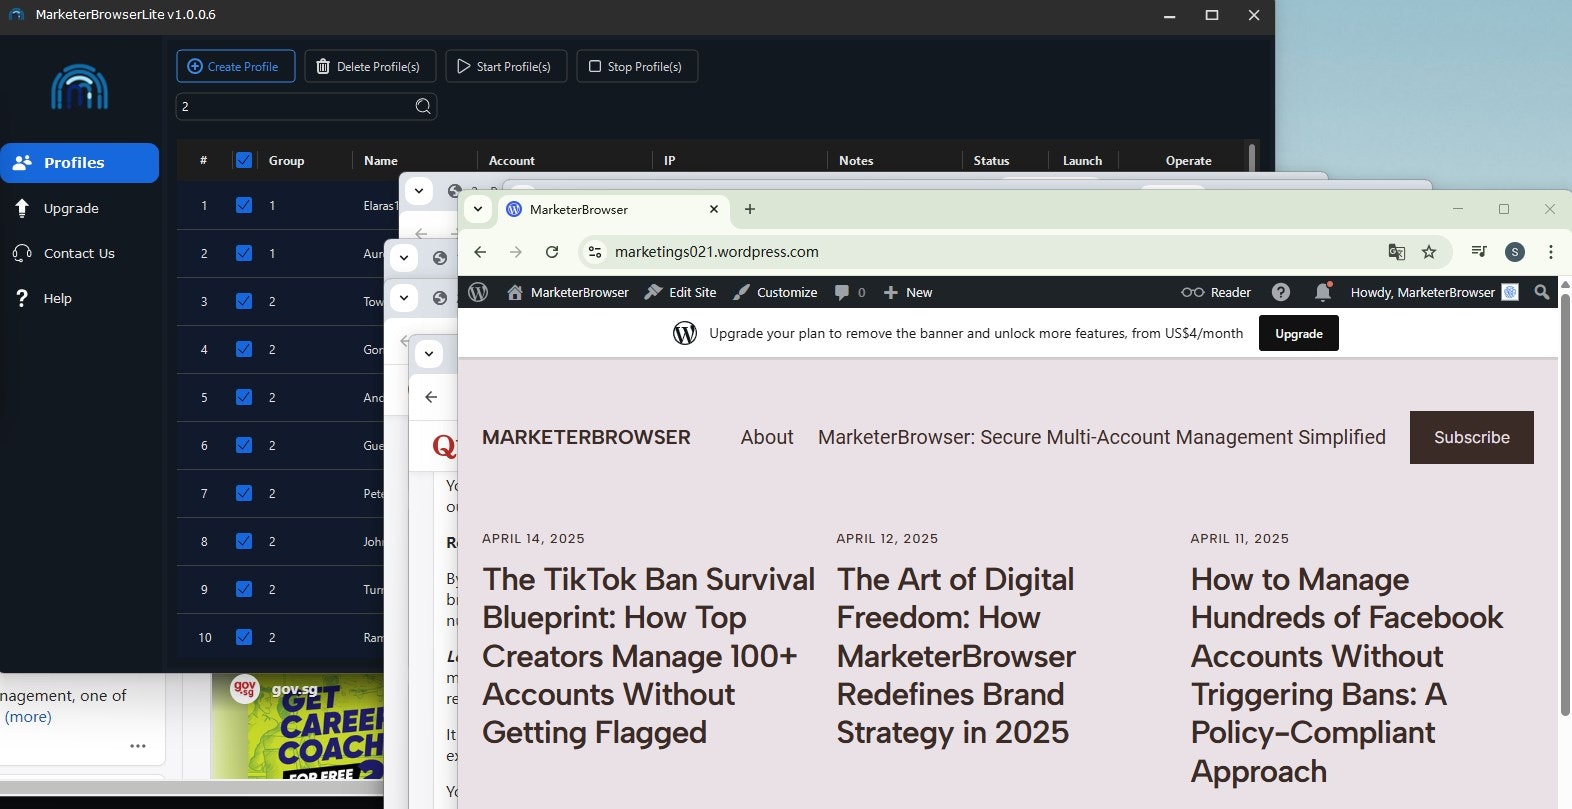The width and height of the screenshot is (1572, 809).
Task: Click Customize in WordPress admin bar
Action: click(x=775, y=292)
